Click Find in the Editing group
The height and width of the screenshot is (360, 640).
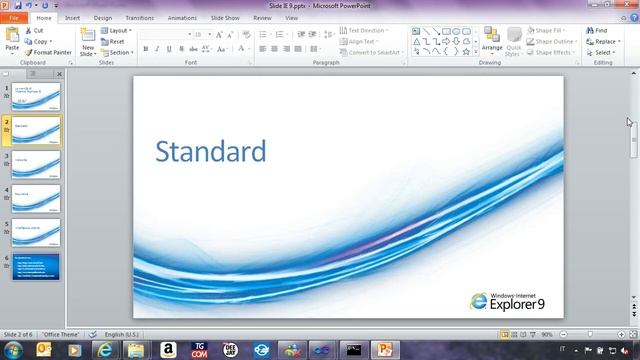pos(597,31)
